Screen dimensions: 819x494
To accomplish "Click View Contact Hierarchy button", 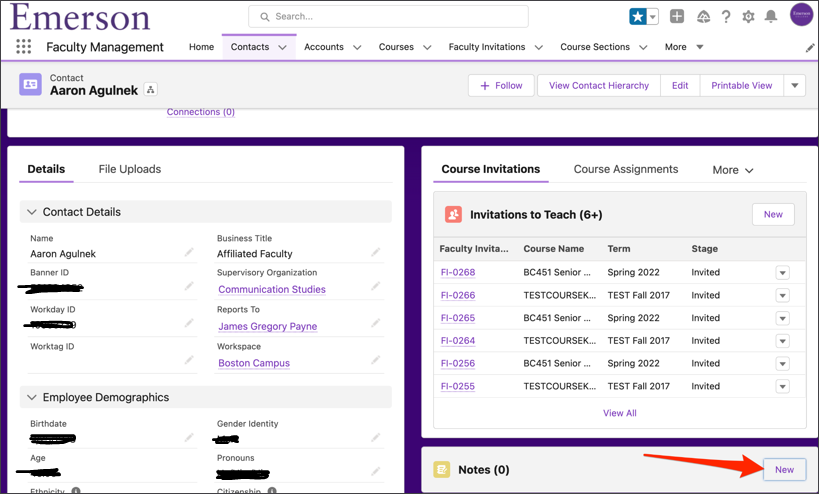I will [599, 86].
